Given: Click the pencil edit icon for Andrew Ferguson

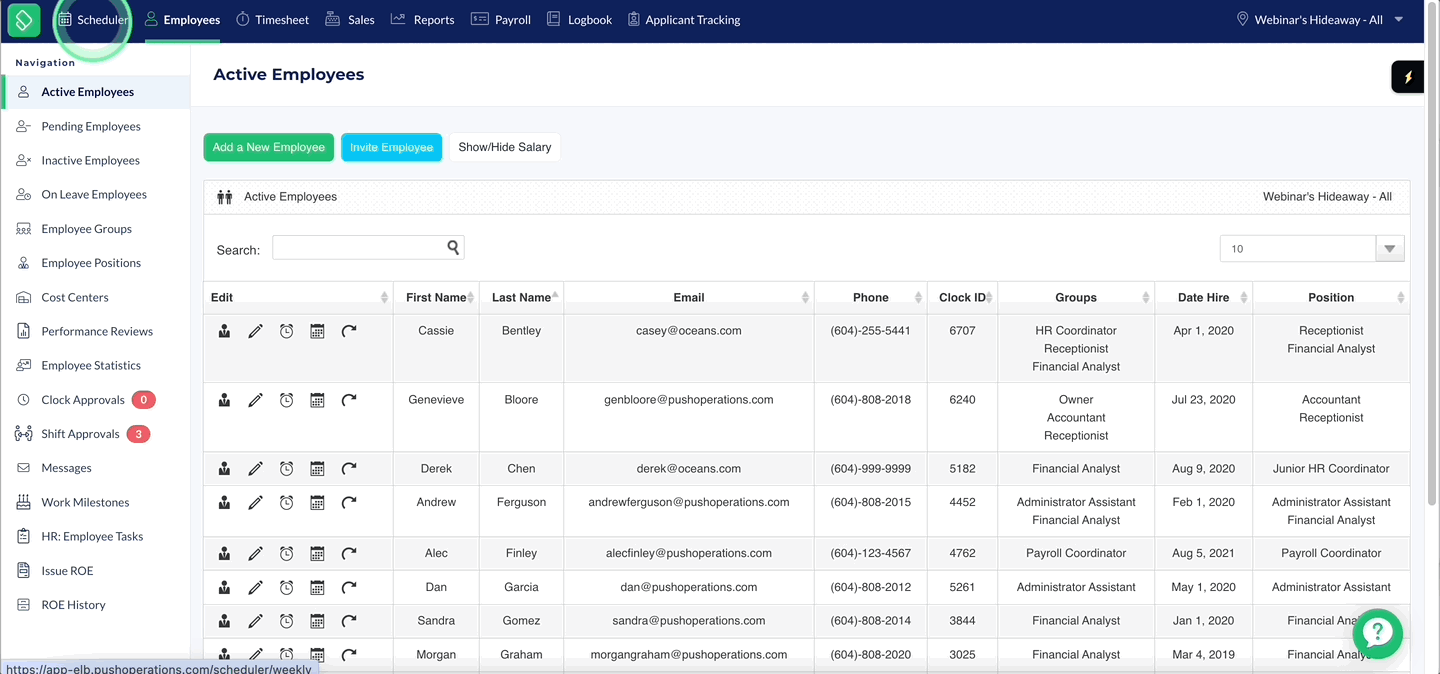Looking at the screenshot, I should coord(255,503).
